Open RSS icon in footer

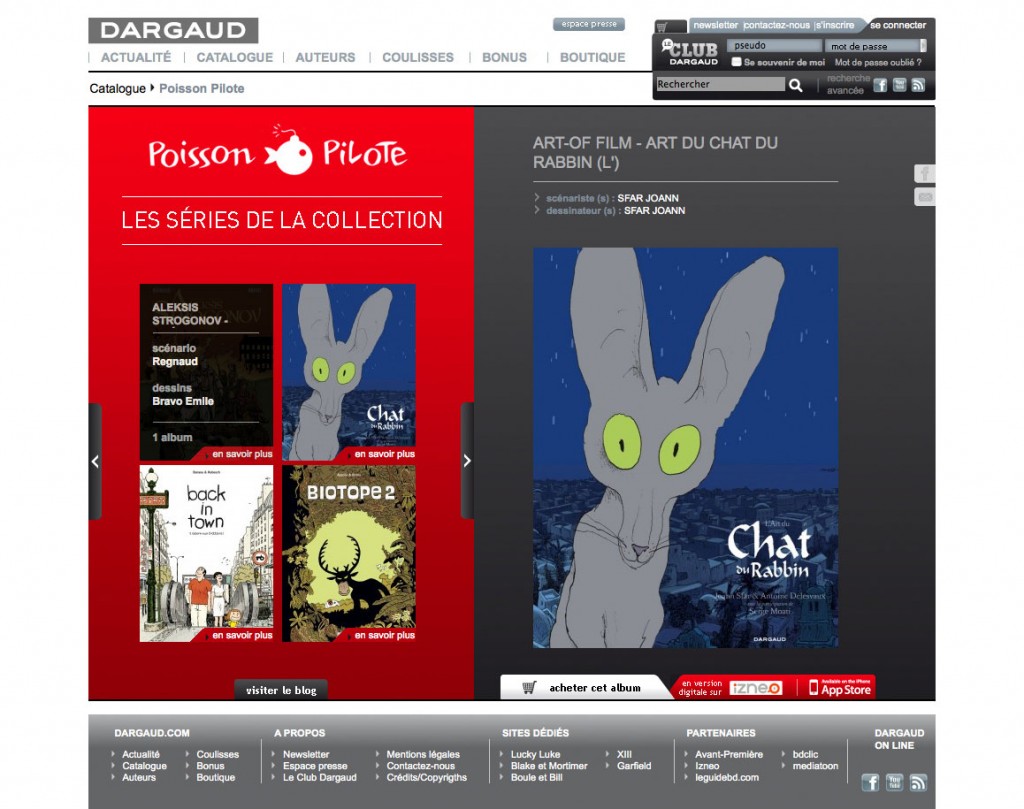click(x=918, y=782)
